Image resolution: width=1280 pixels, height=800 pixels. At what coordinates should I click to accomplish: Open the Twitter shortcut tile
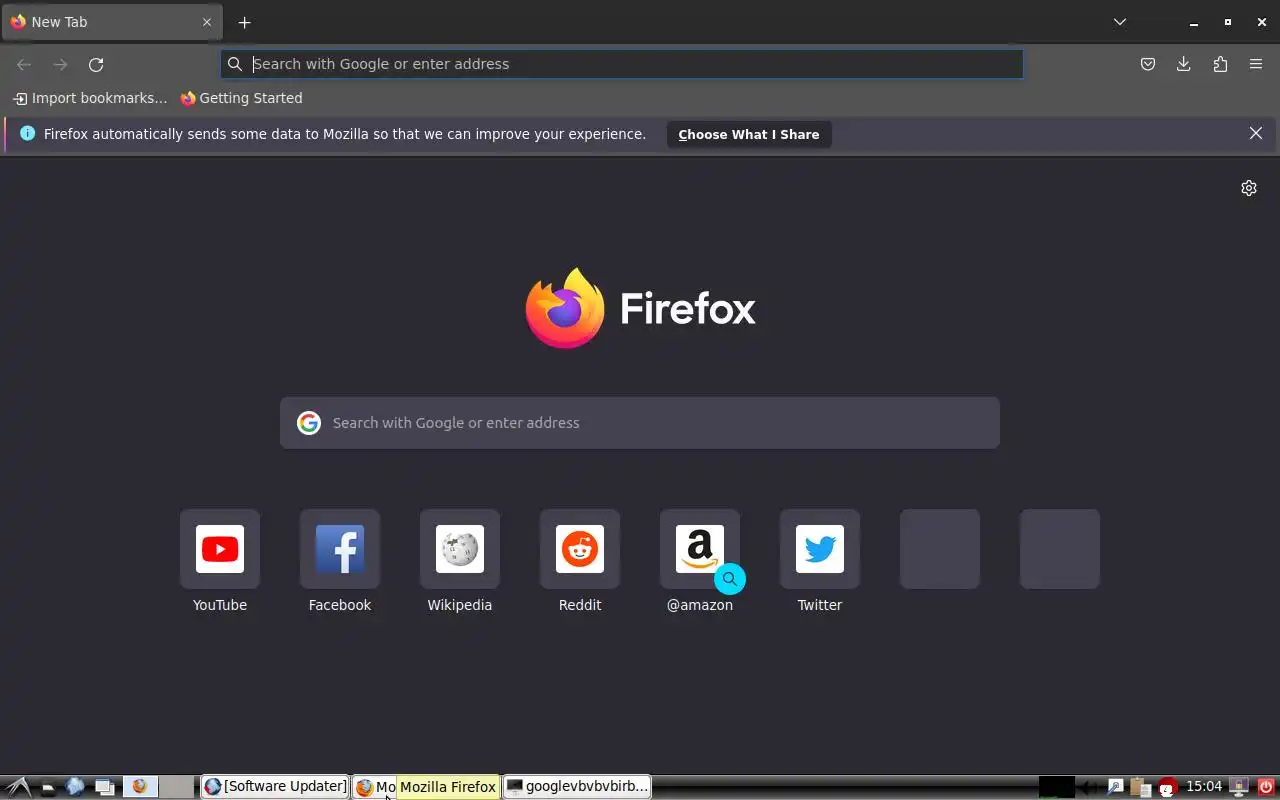pyautogui.click(x=820, y=549)
